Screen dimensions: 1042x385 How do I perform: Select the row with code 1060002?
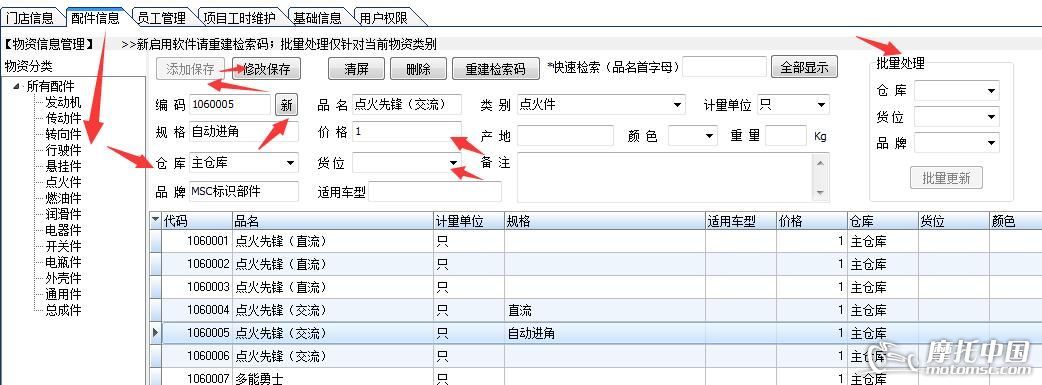click(x=595, y=264)
